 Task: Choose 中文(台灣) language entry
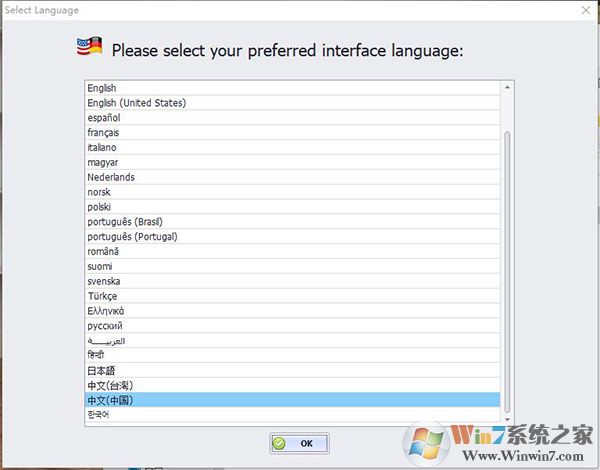pyautogui.click(x=292, y=385)
